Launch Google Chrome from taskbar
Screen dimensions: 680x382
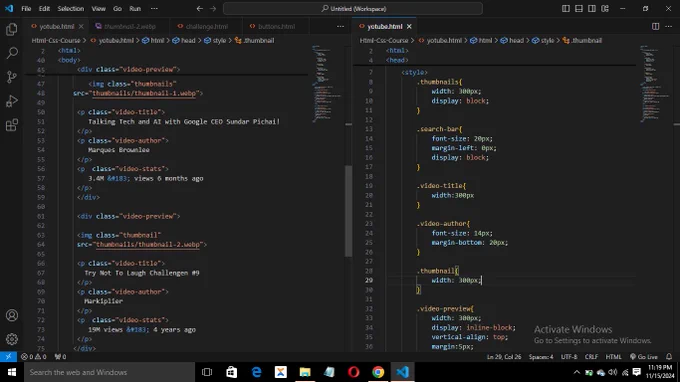coord(378,372)
